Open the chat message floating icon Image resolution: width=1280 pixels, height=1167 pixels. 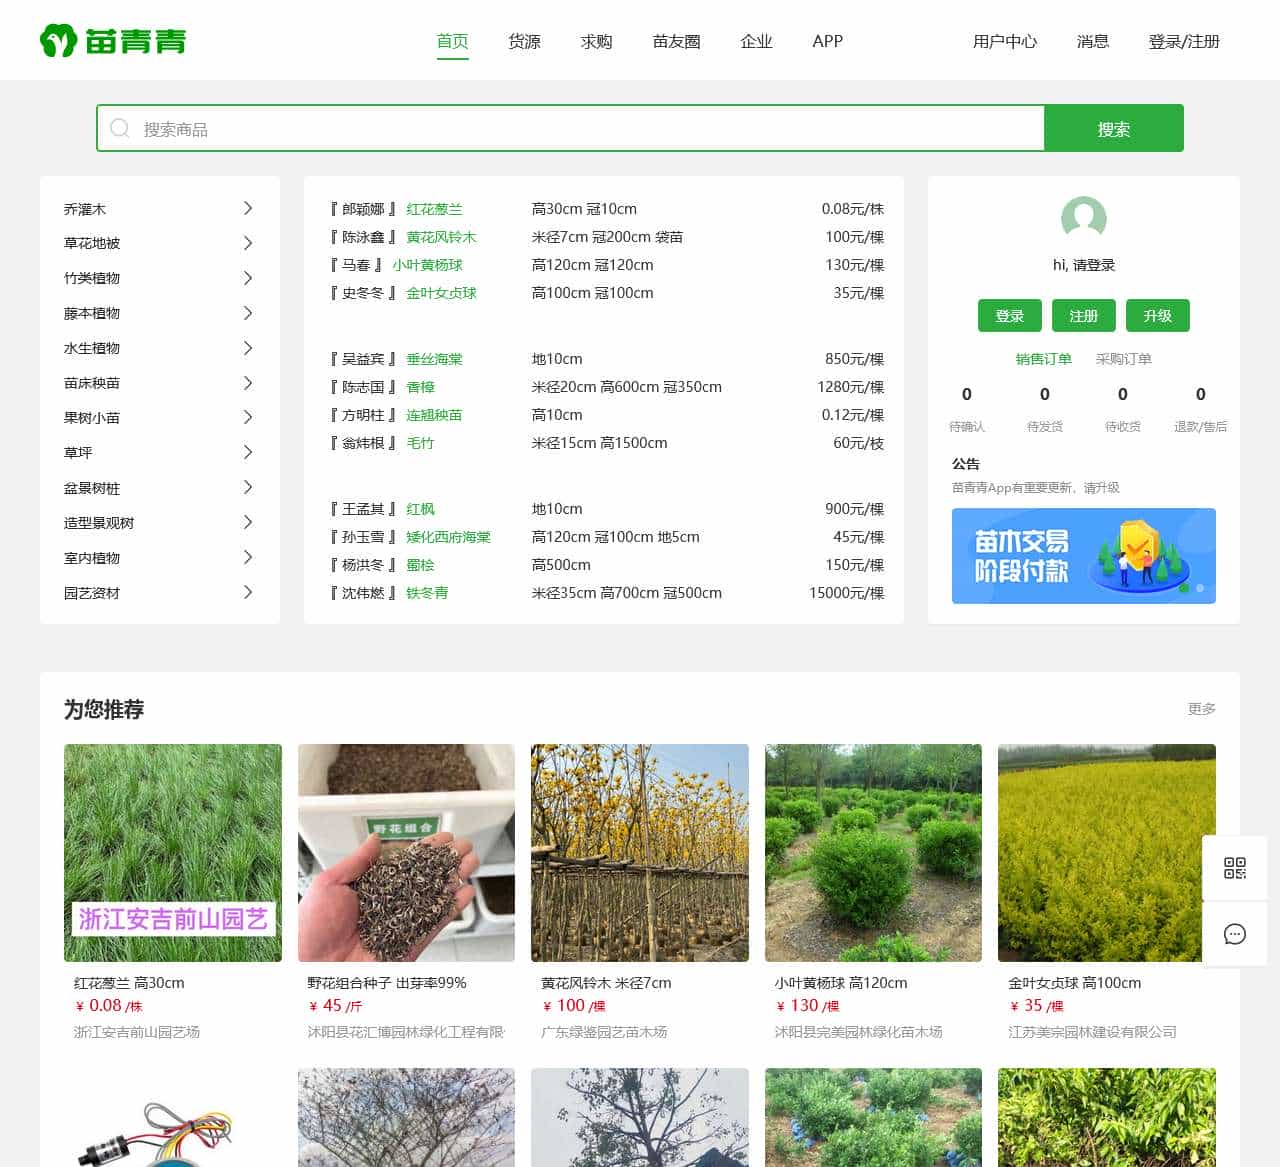tap(1234, 934)
